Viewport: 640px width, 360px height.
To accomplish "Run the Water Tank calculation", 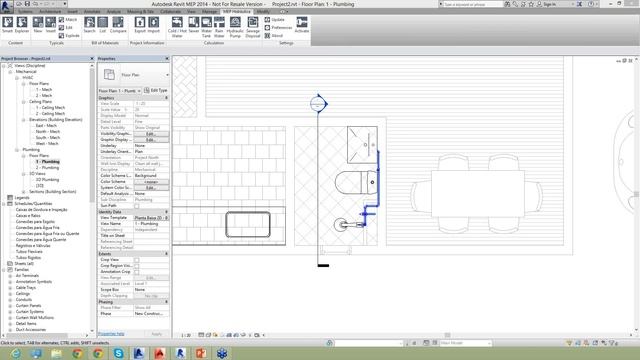I will (207, 27).
